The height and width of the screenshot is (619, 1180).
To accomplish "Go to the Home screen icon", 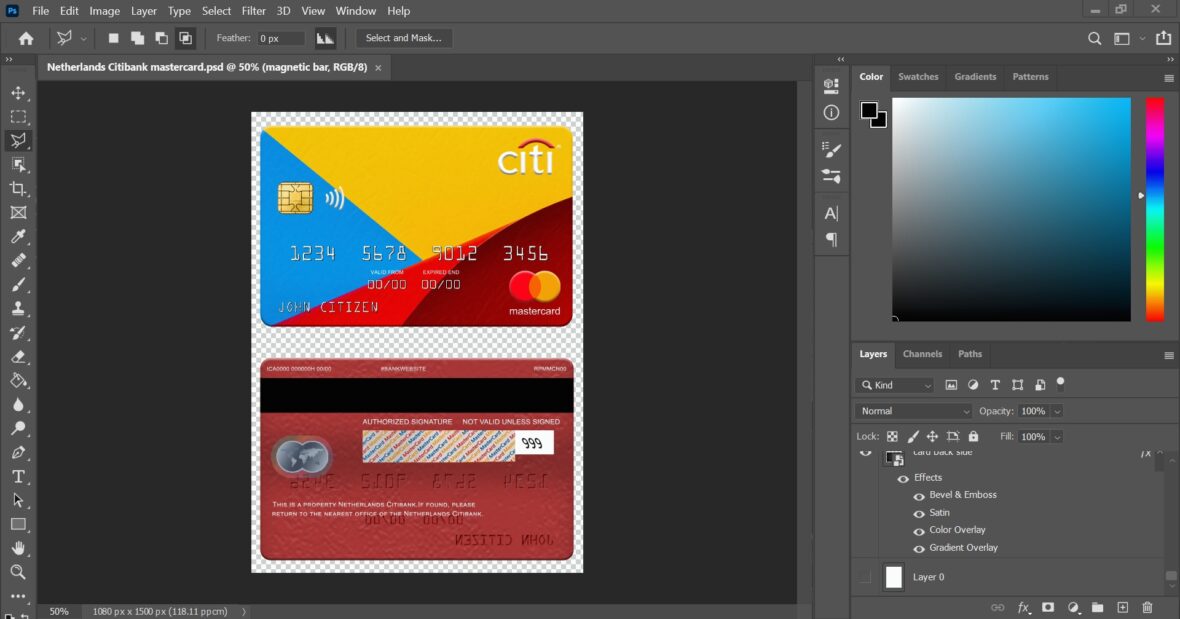I will click(26, 38).
